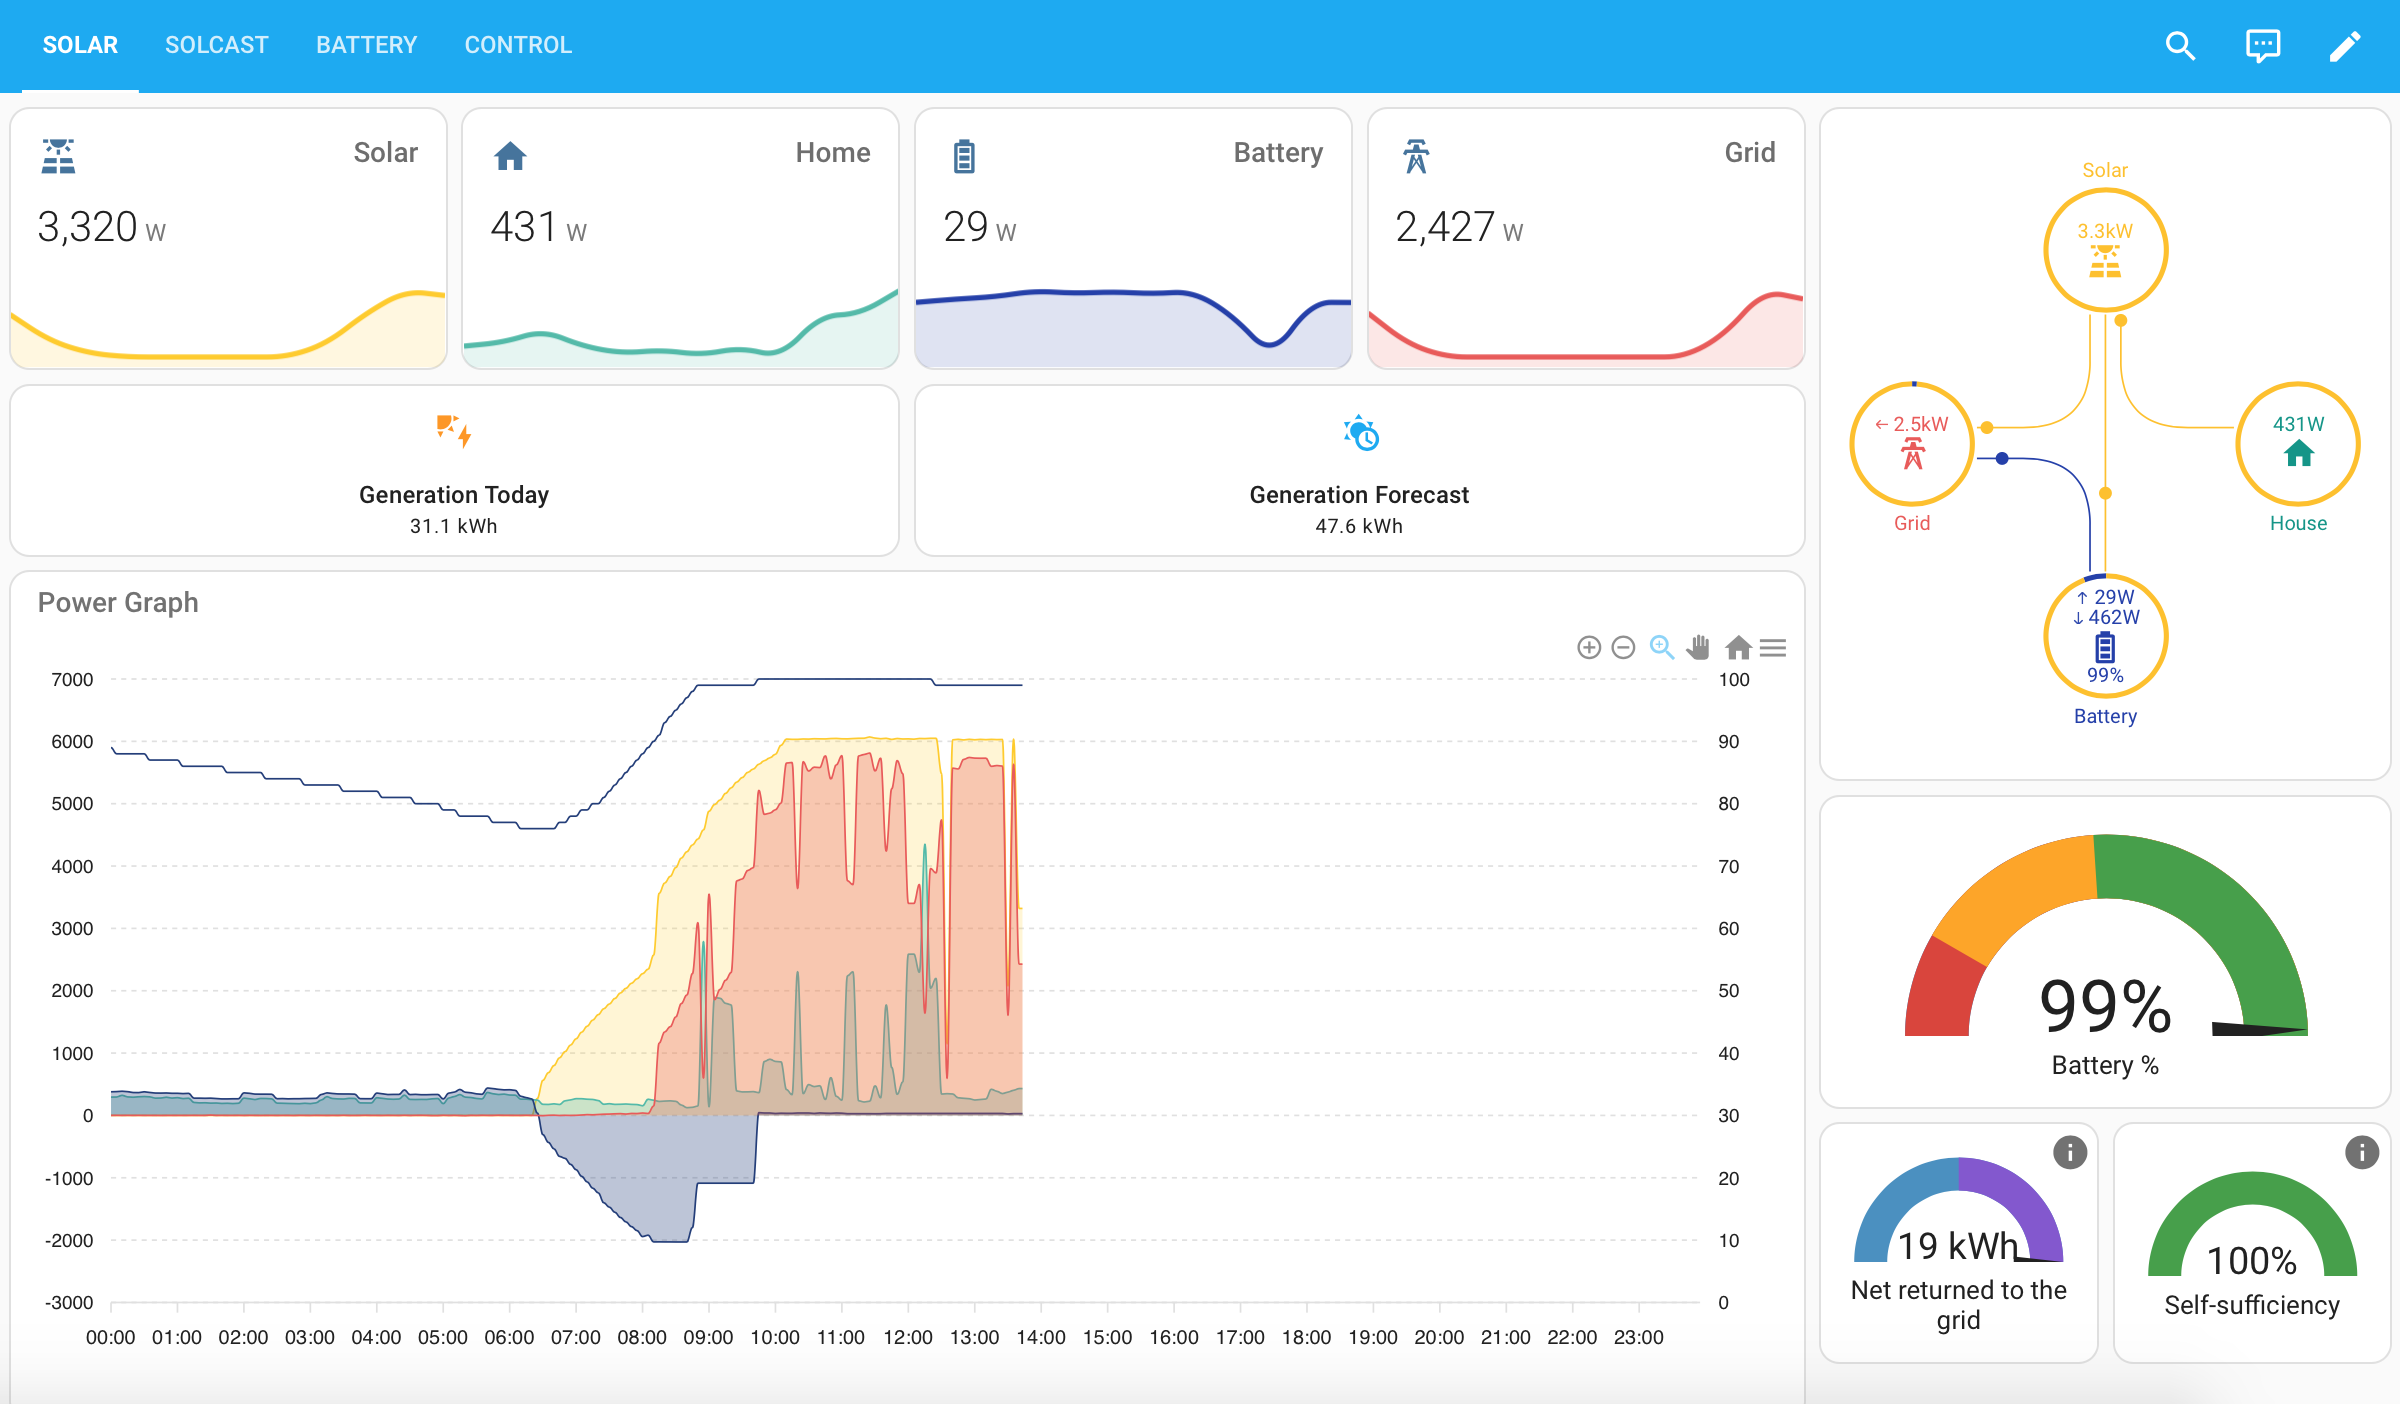Select the chart hand panning tool
2400x1404 pixels.
1698,648
